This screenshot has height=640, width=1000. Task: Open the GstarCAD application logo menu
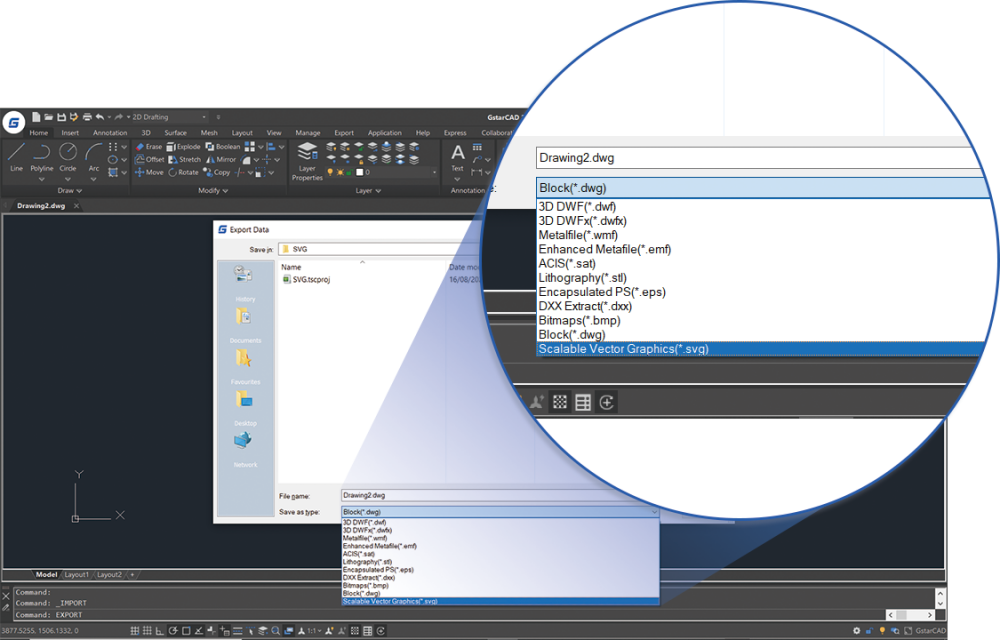(x=13, y=122)
